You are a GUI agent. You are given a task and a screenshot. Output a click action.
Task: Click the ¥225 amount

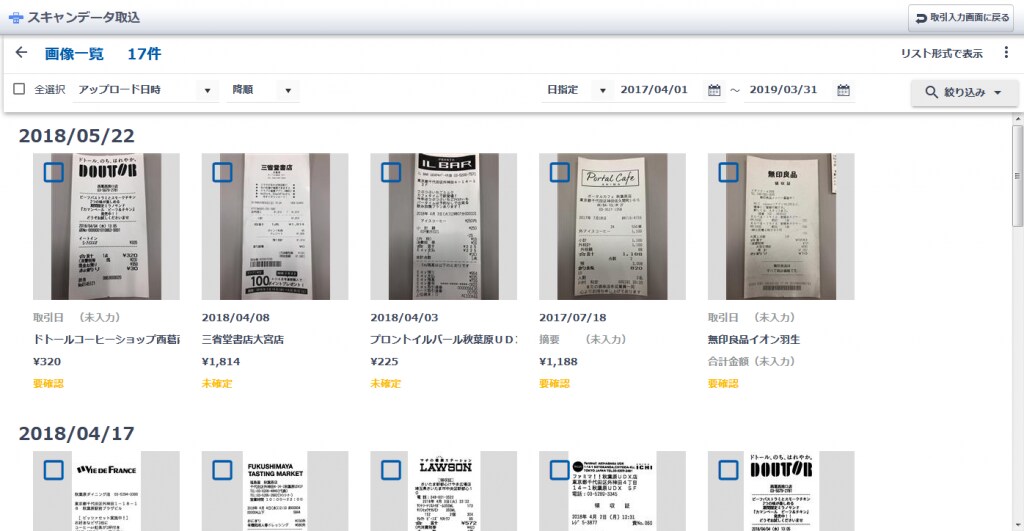pyautogui.click(x=384, y=361)
